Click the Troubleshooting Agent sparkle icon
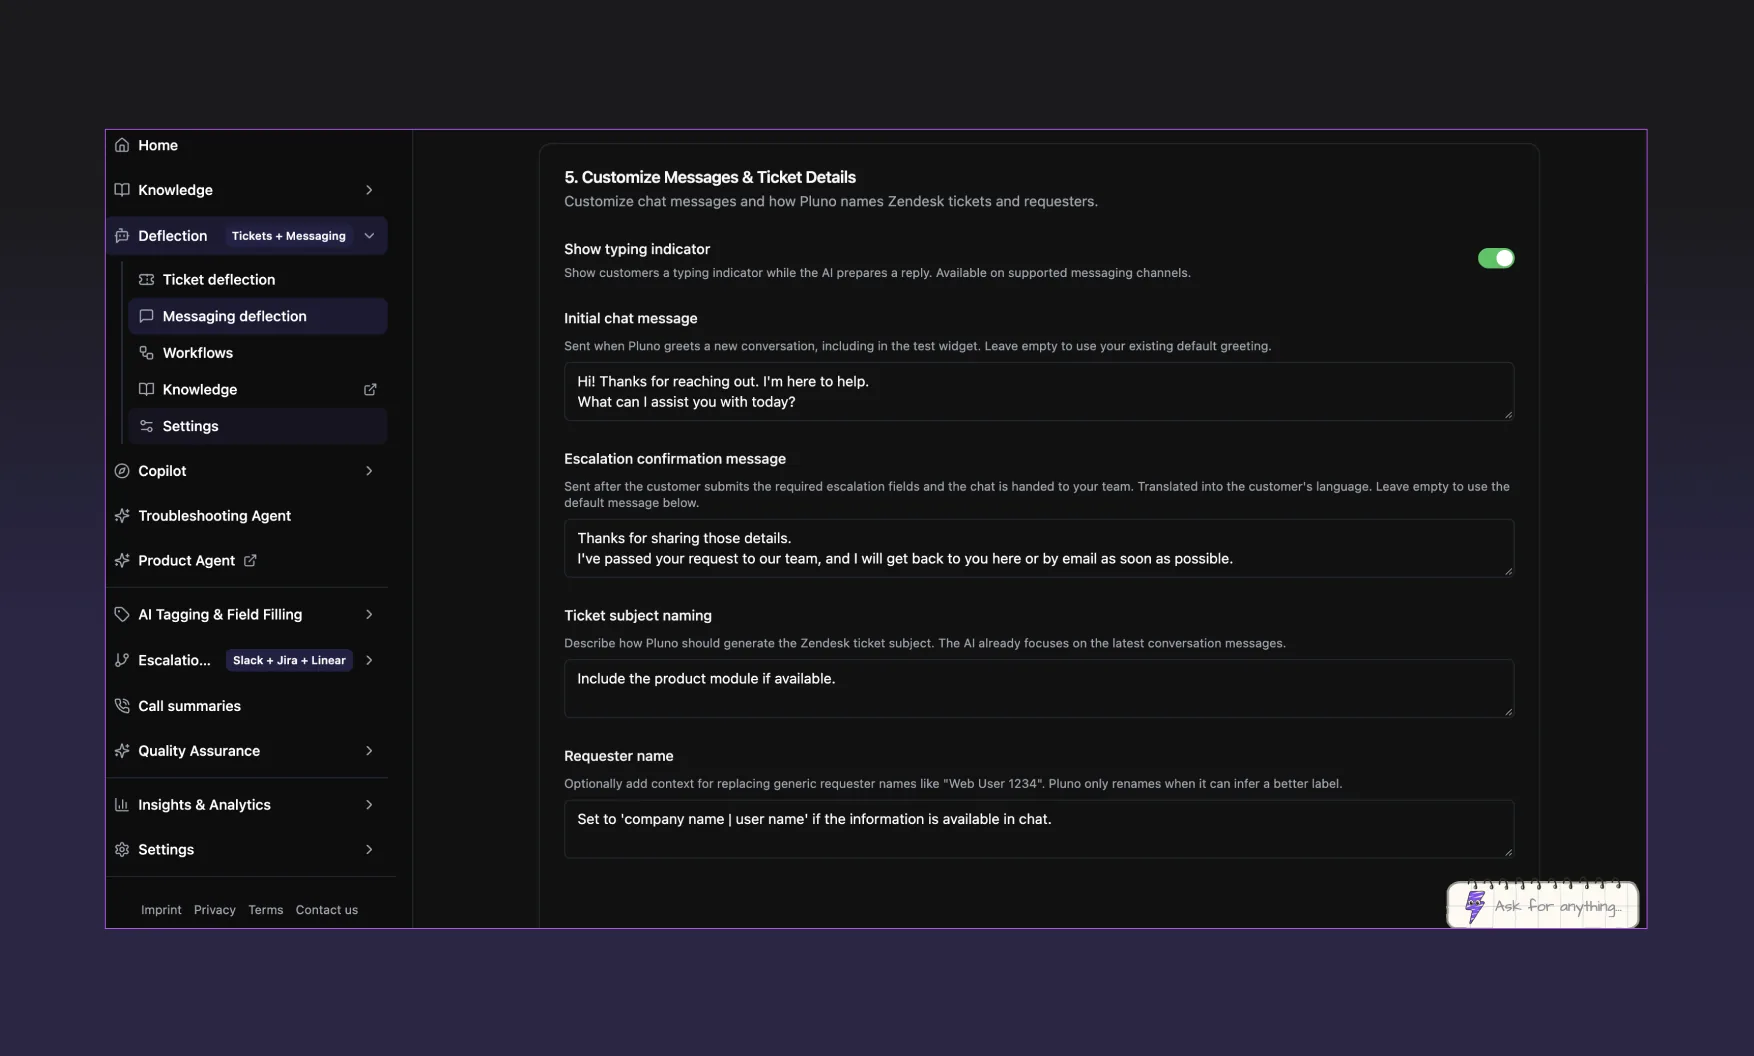 tap(122, 516)
